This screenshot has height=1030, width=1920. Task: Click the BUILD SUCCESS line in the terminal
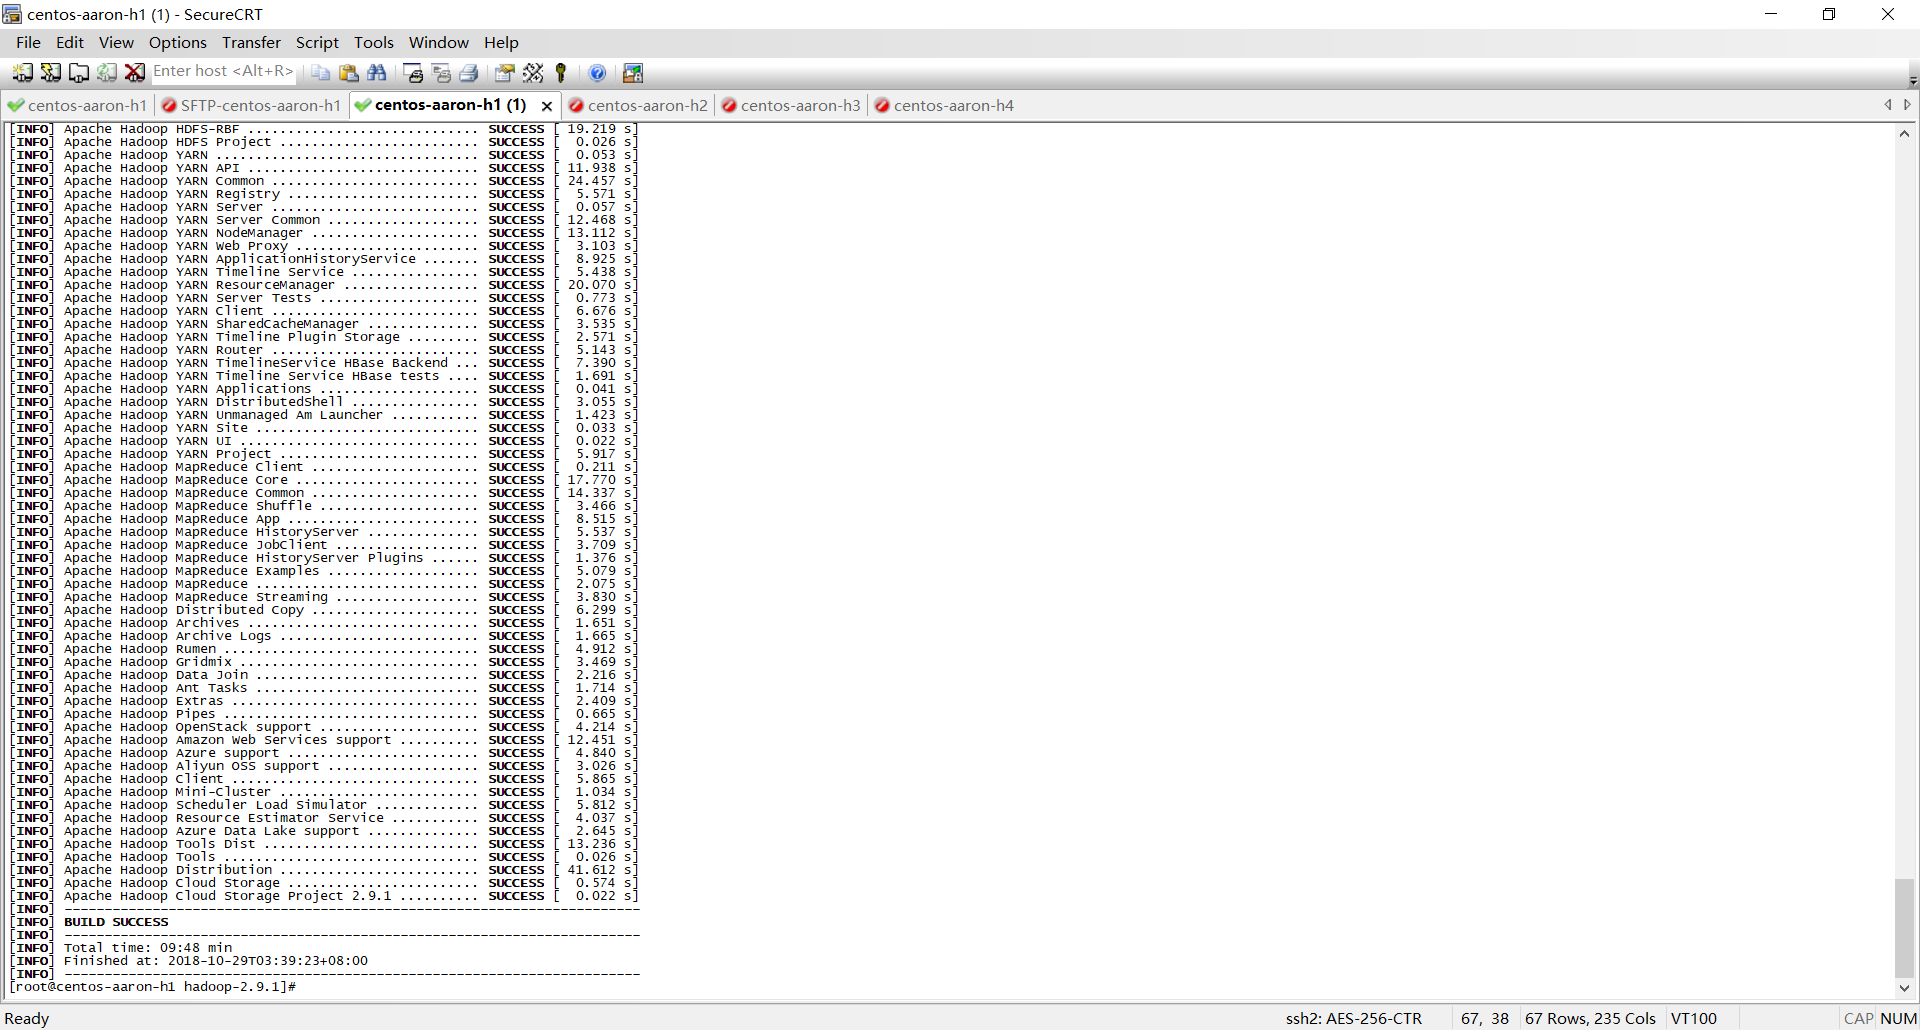116,922
